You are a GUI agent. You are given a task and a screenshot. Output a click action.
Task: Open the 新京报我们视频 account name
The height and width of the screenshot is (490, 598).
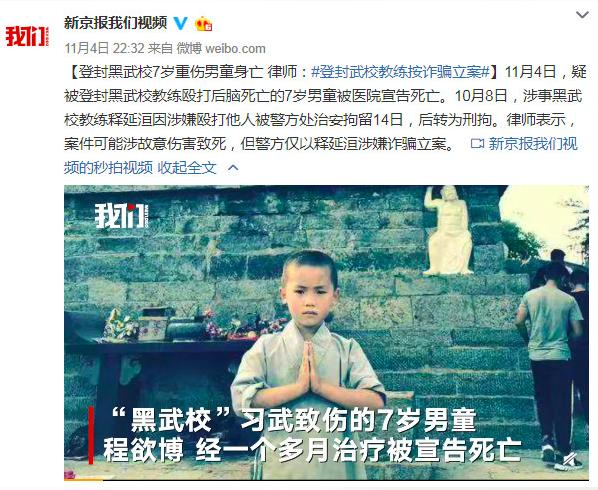[116, 23]
